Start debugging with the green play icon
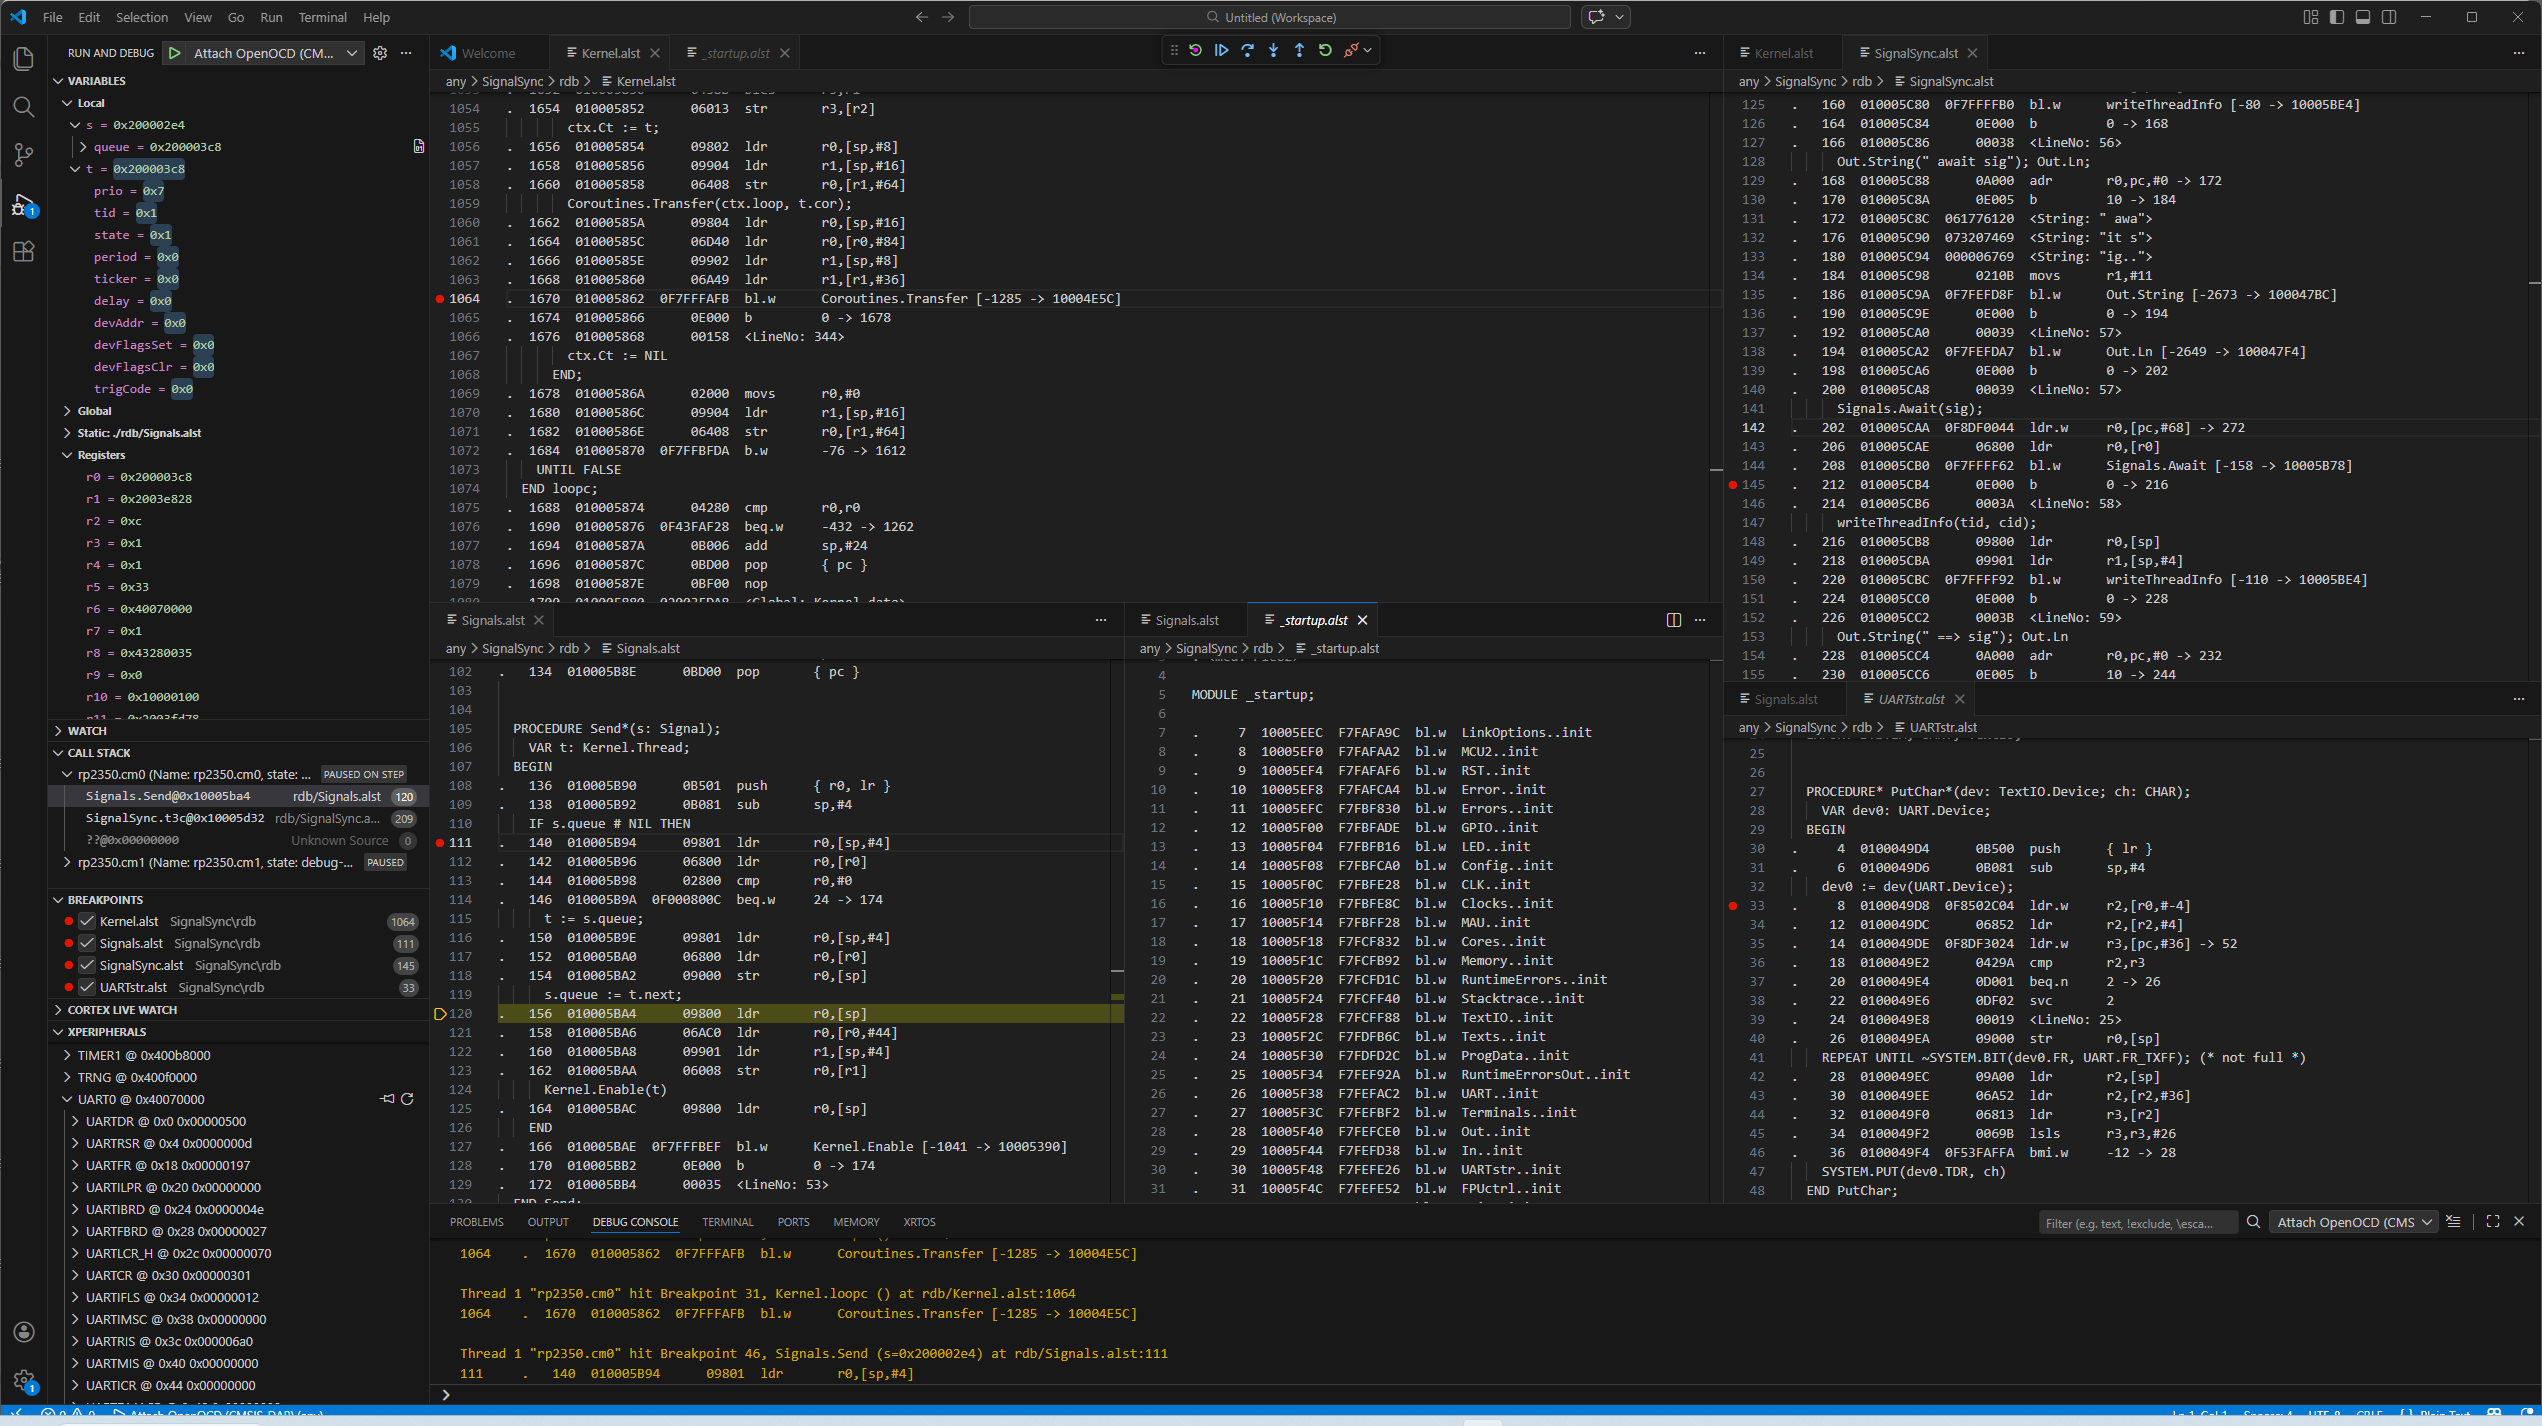 [x=175, y=53]
